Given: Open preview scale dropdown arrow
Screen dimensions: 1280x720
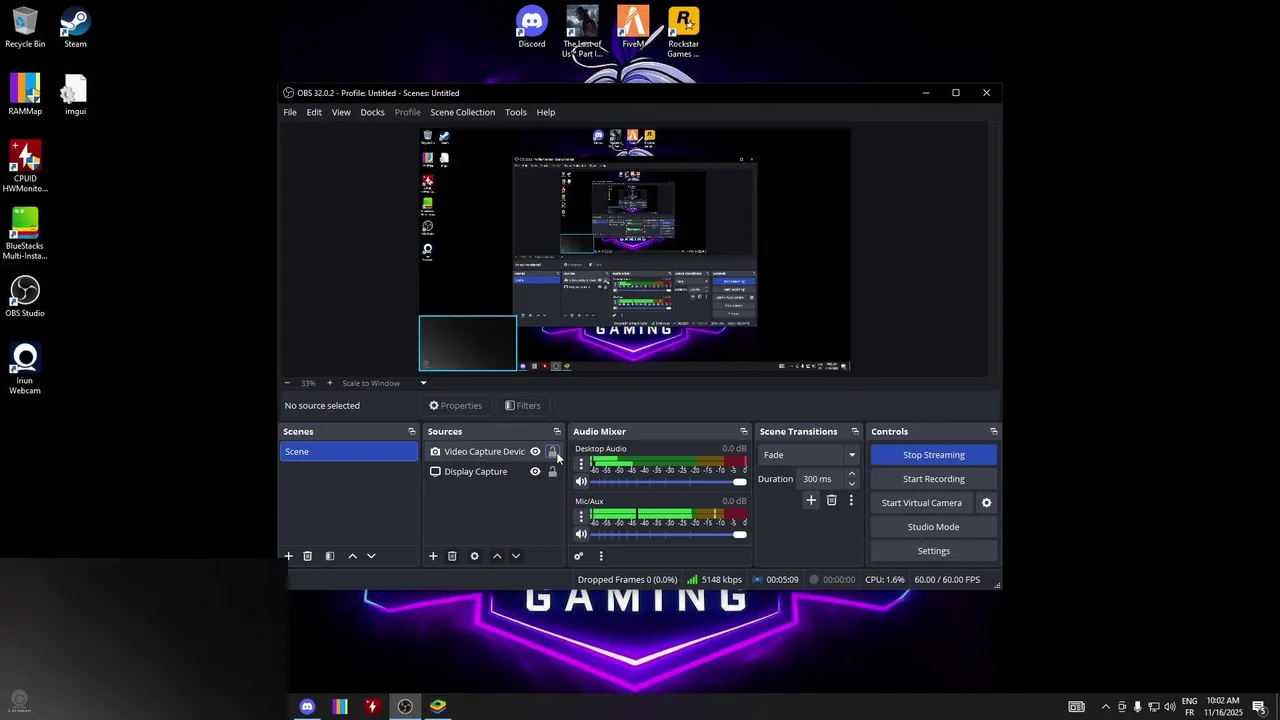Looking at the screenshot, I should click(423, 383).
